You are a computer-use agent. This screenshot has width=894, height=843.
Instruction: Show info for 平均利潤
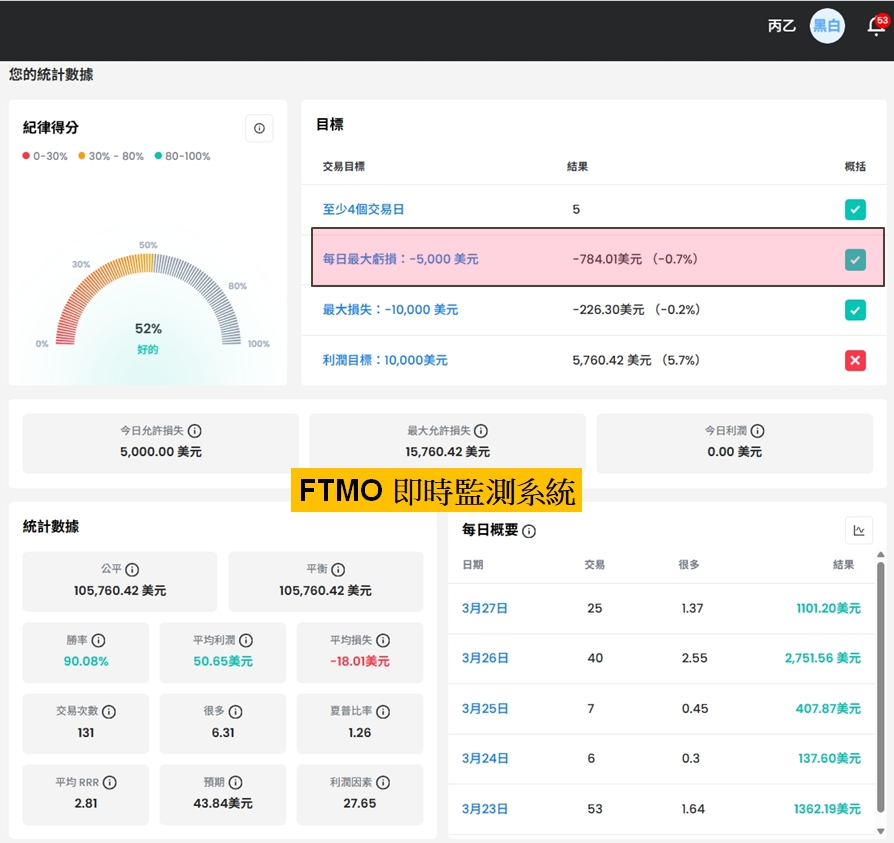[x=246, y=641]
